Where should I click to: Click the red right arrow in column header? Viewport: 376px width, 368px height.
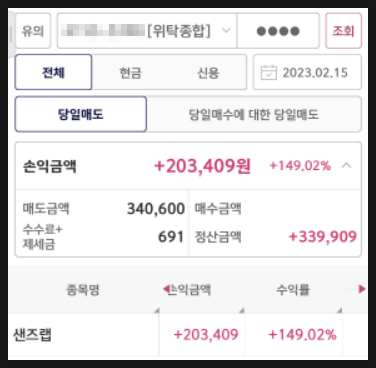(x=362, y=289)
